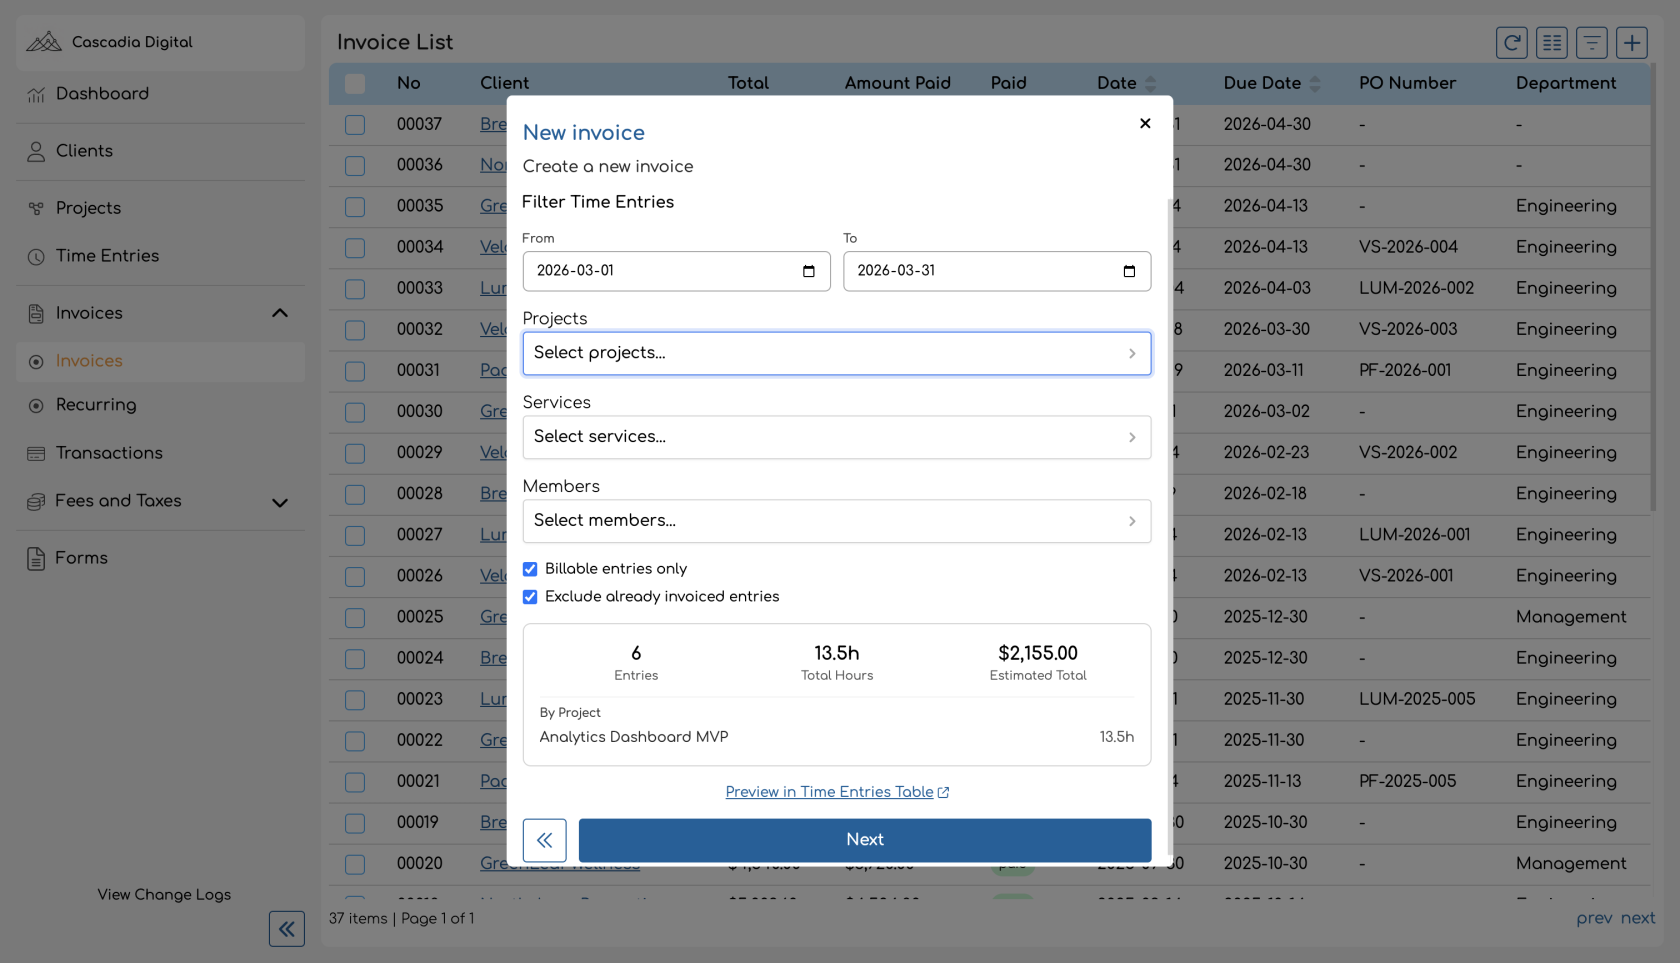
Task: Click the From date input 2026-03-01
Action: pyautogui.click(x=676, y=271)
